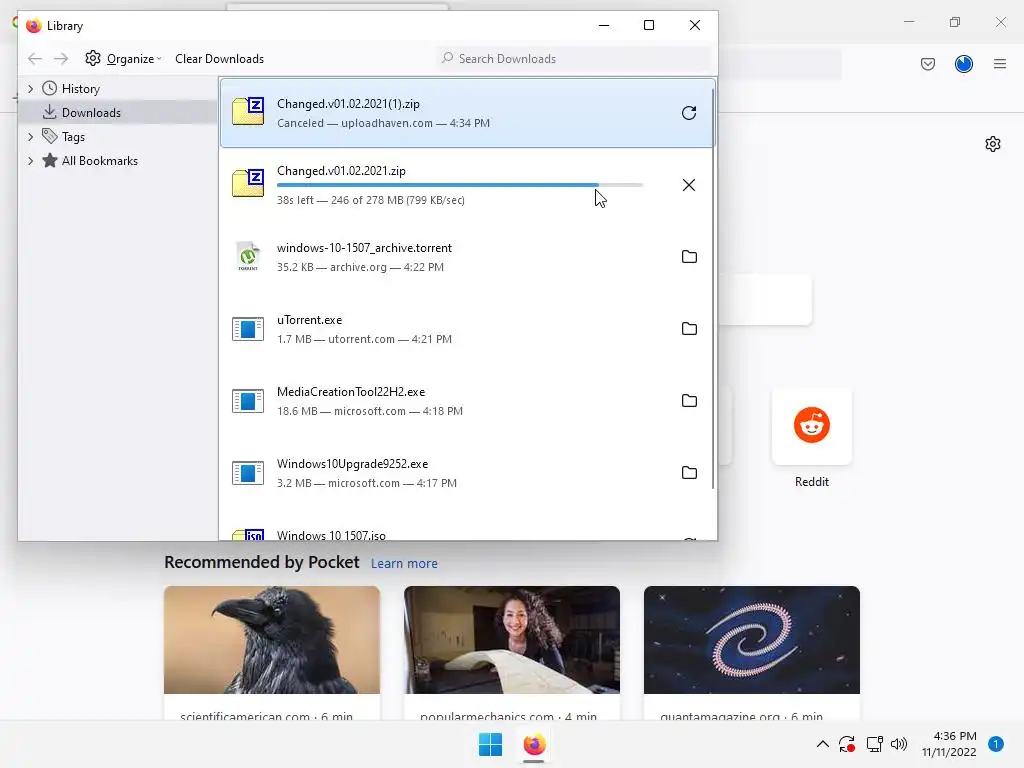Click the zip file icon of Changed.v01.02.2021(1).zip

point(248,112)
